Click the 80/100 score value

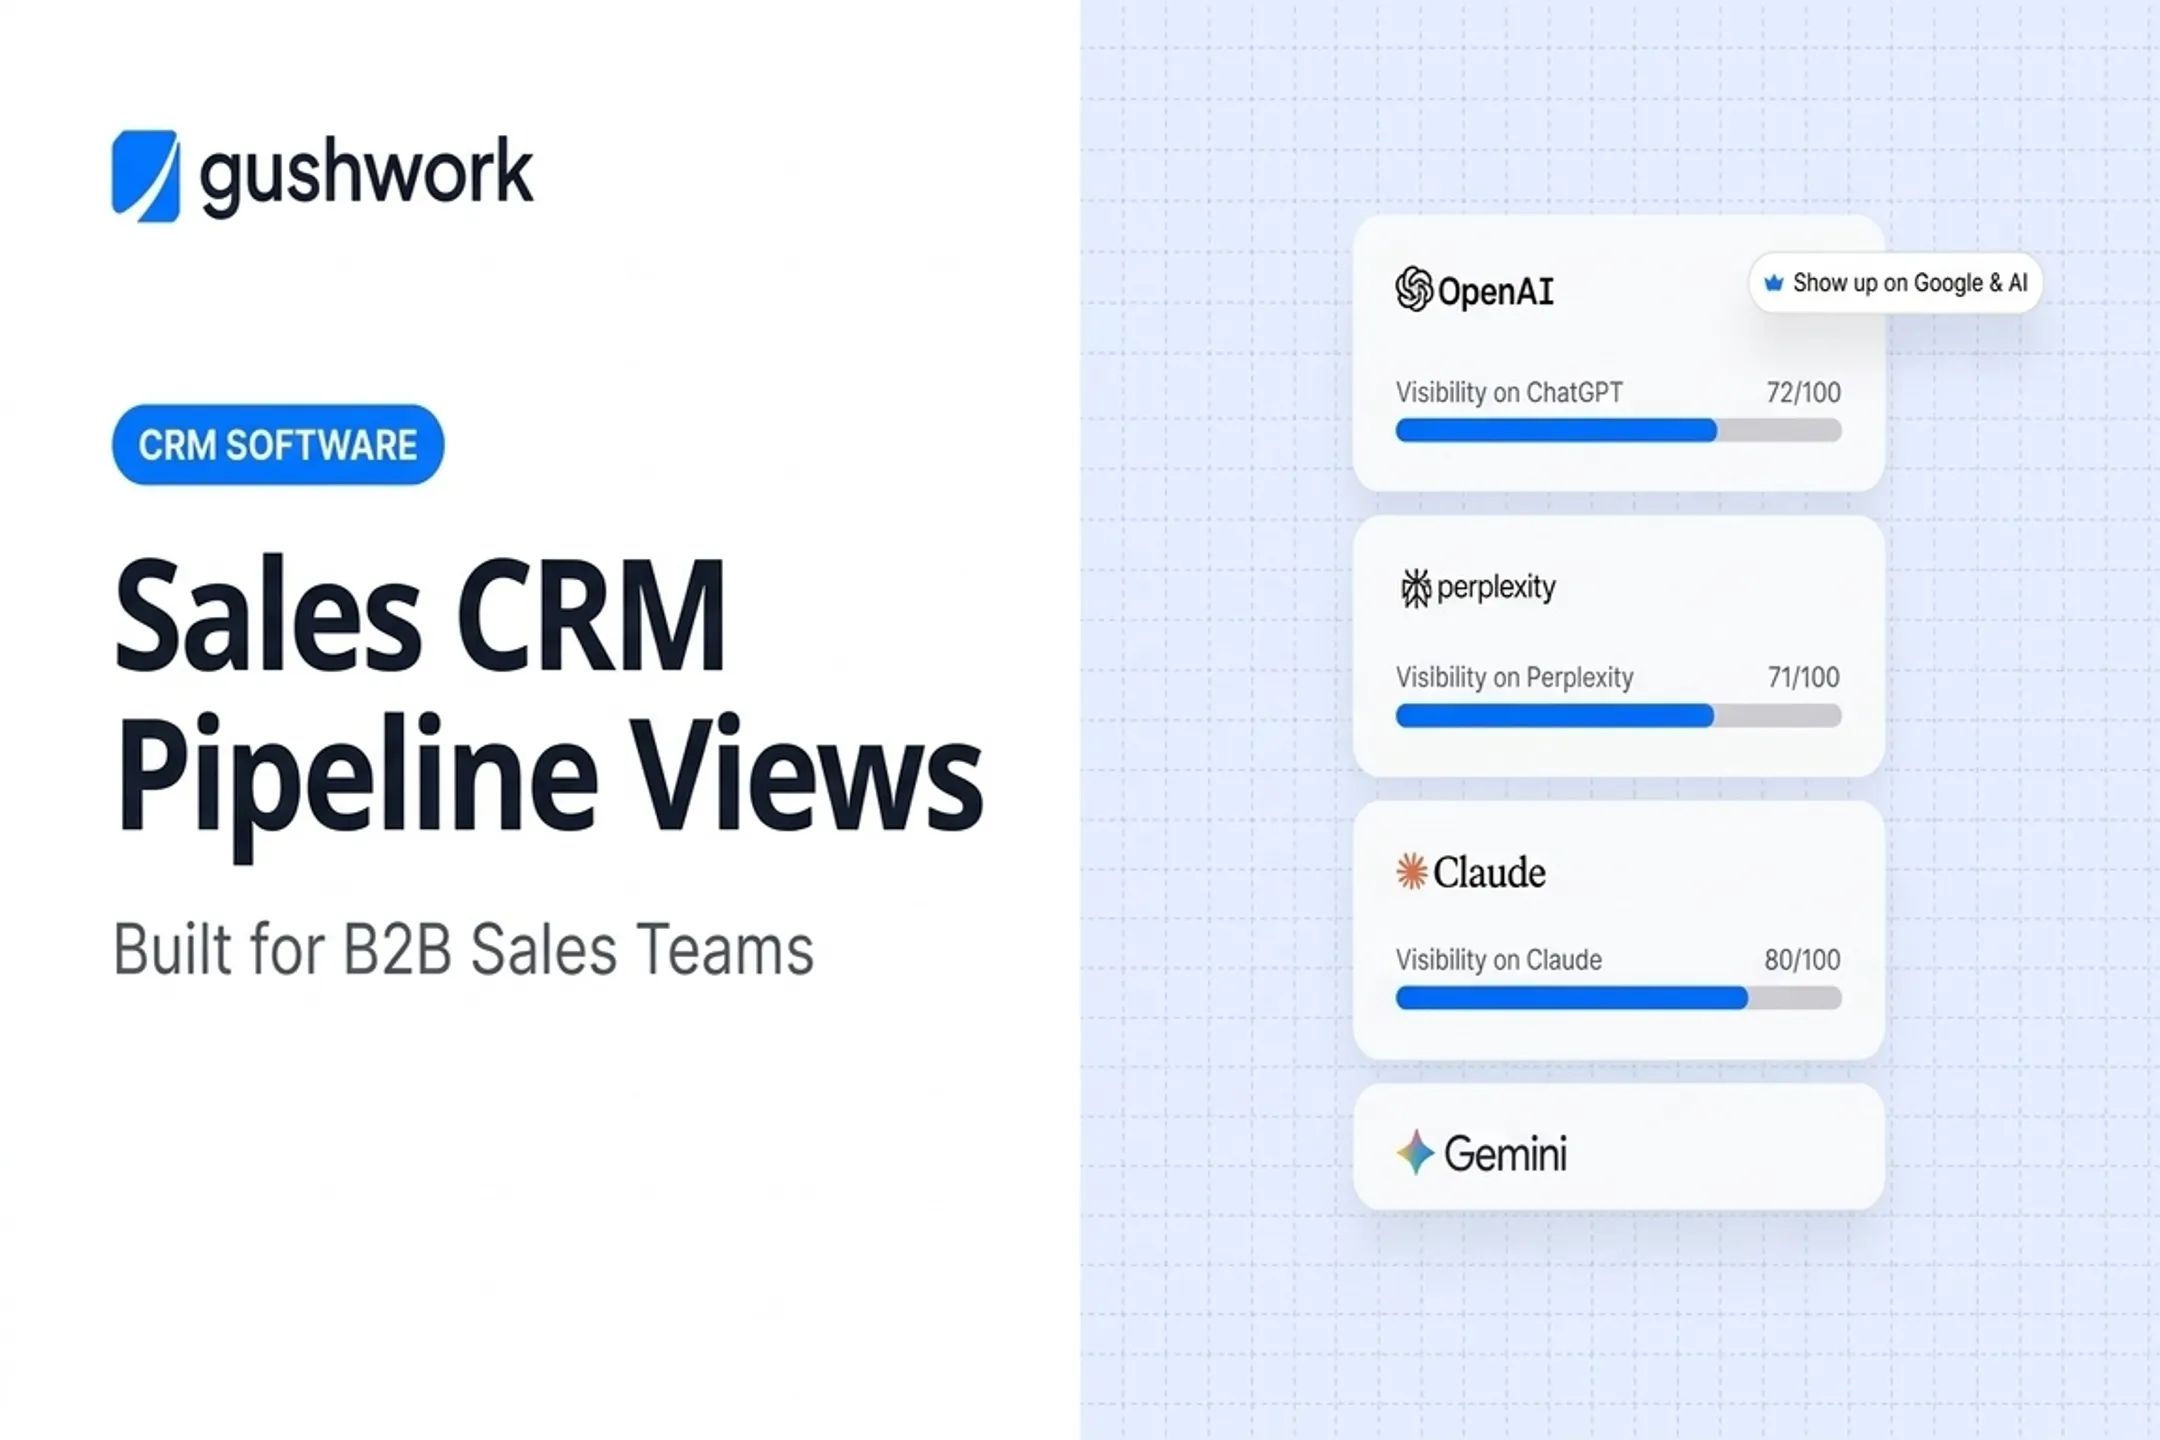pos(1802,960)
